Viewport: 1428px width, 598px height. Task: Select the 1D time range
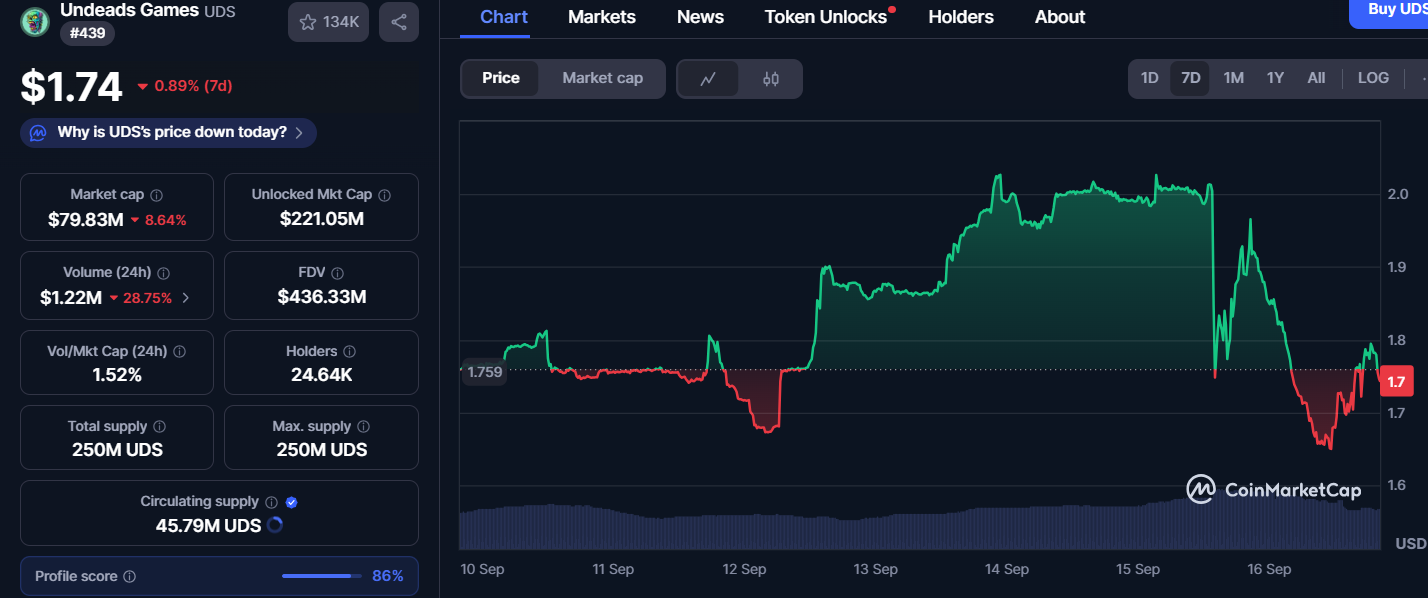1150,78
